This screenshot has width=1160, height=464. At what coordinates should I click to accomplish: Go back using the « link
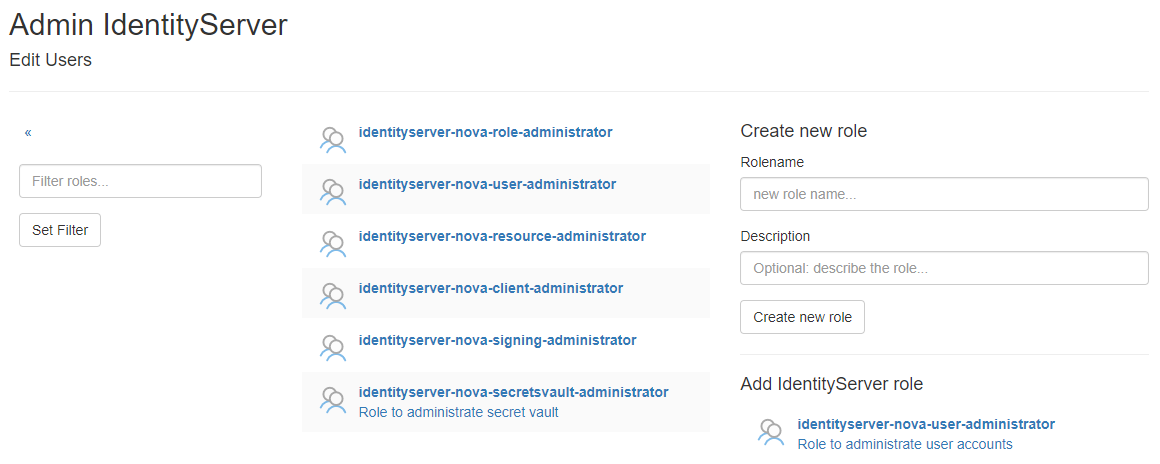pyautogui.click(x=28, y=132)
